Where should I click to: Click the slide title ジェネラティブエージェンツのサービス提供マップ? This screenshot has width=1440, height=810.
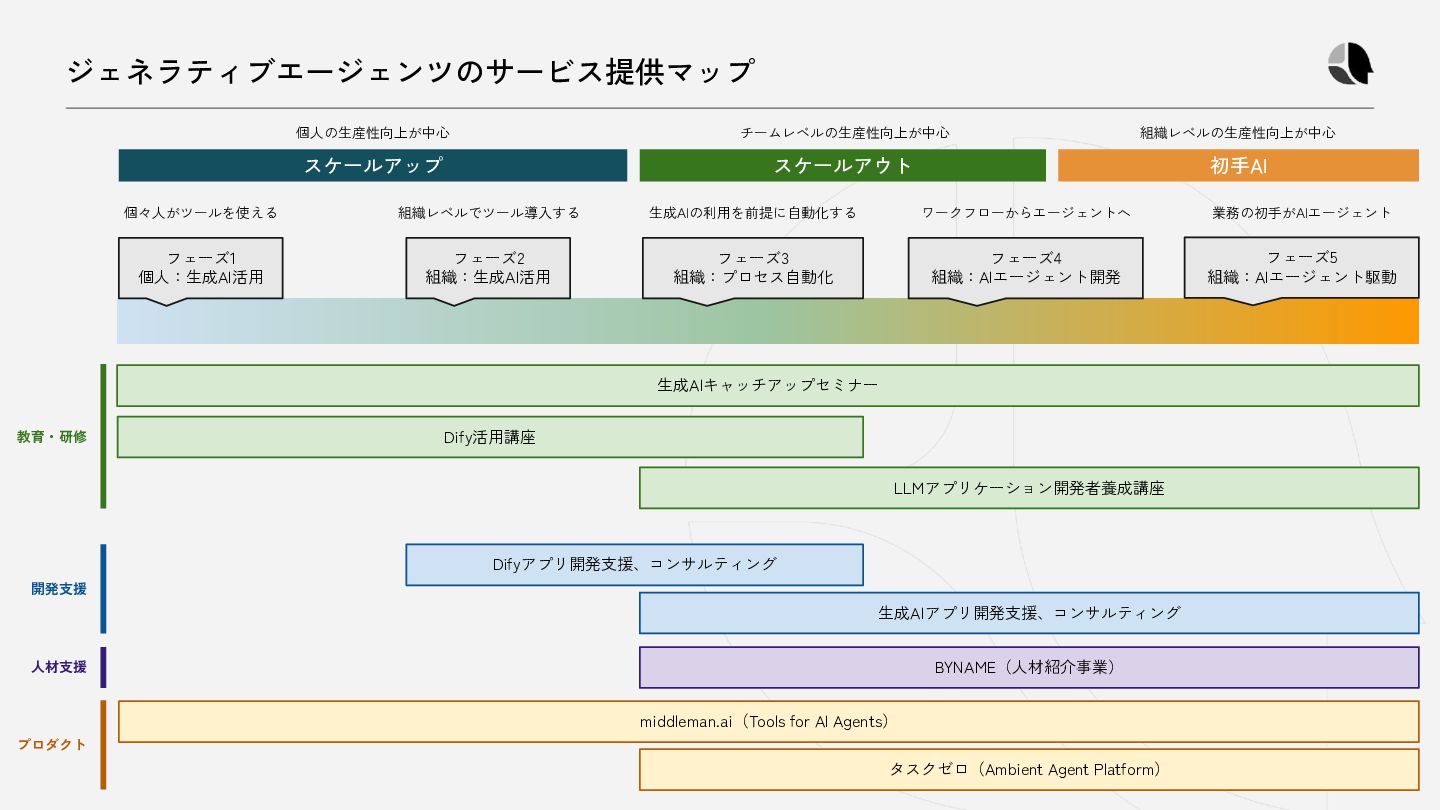(x=410, y=72)
